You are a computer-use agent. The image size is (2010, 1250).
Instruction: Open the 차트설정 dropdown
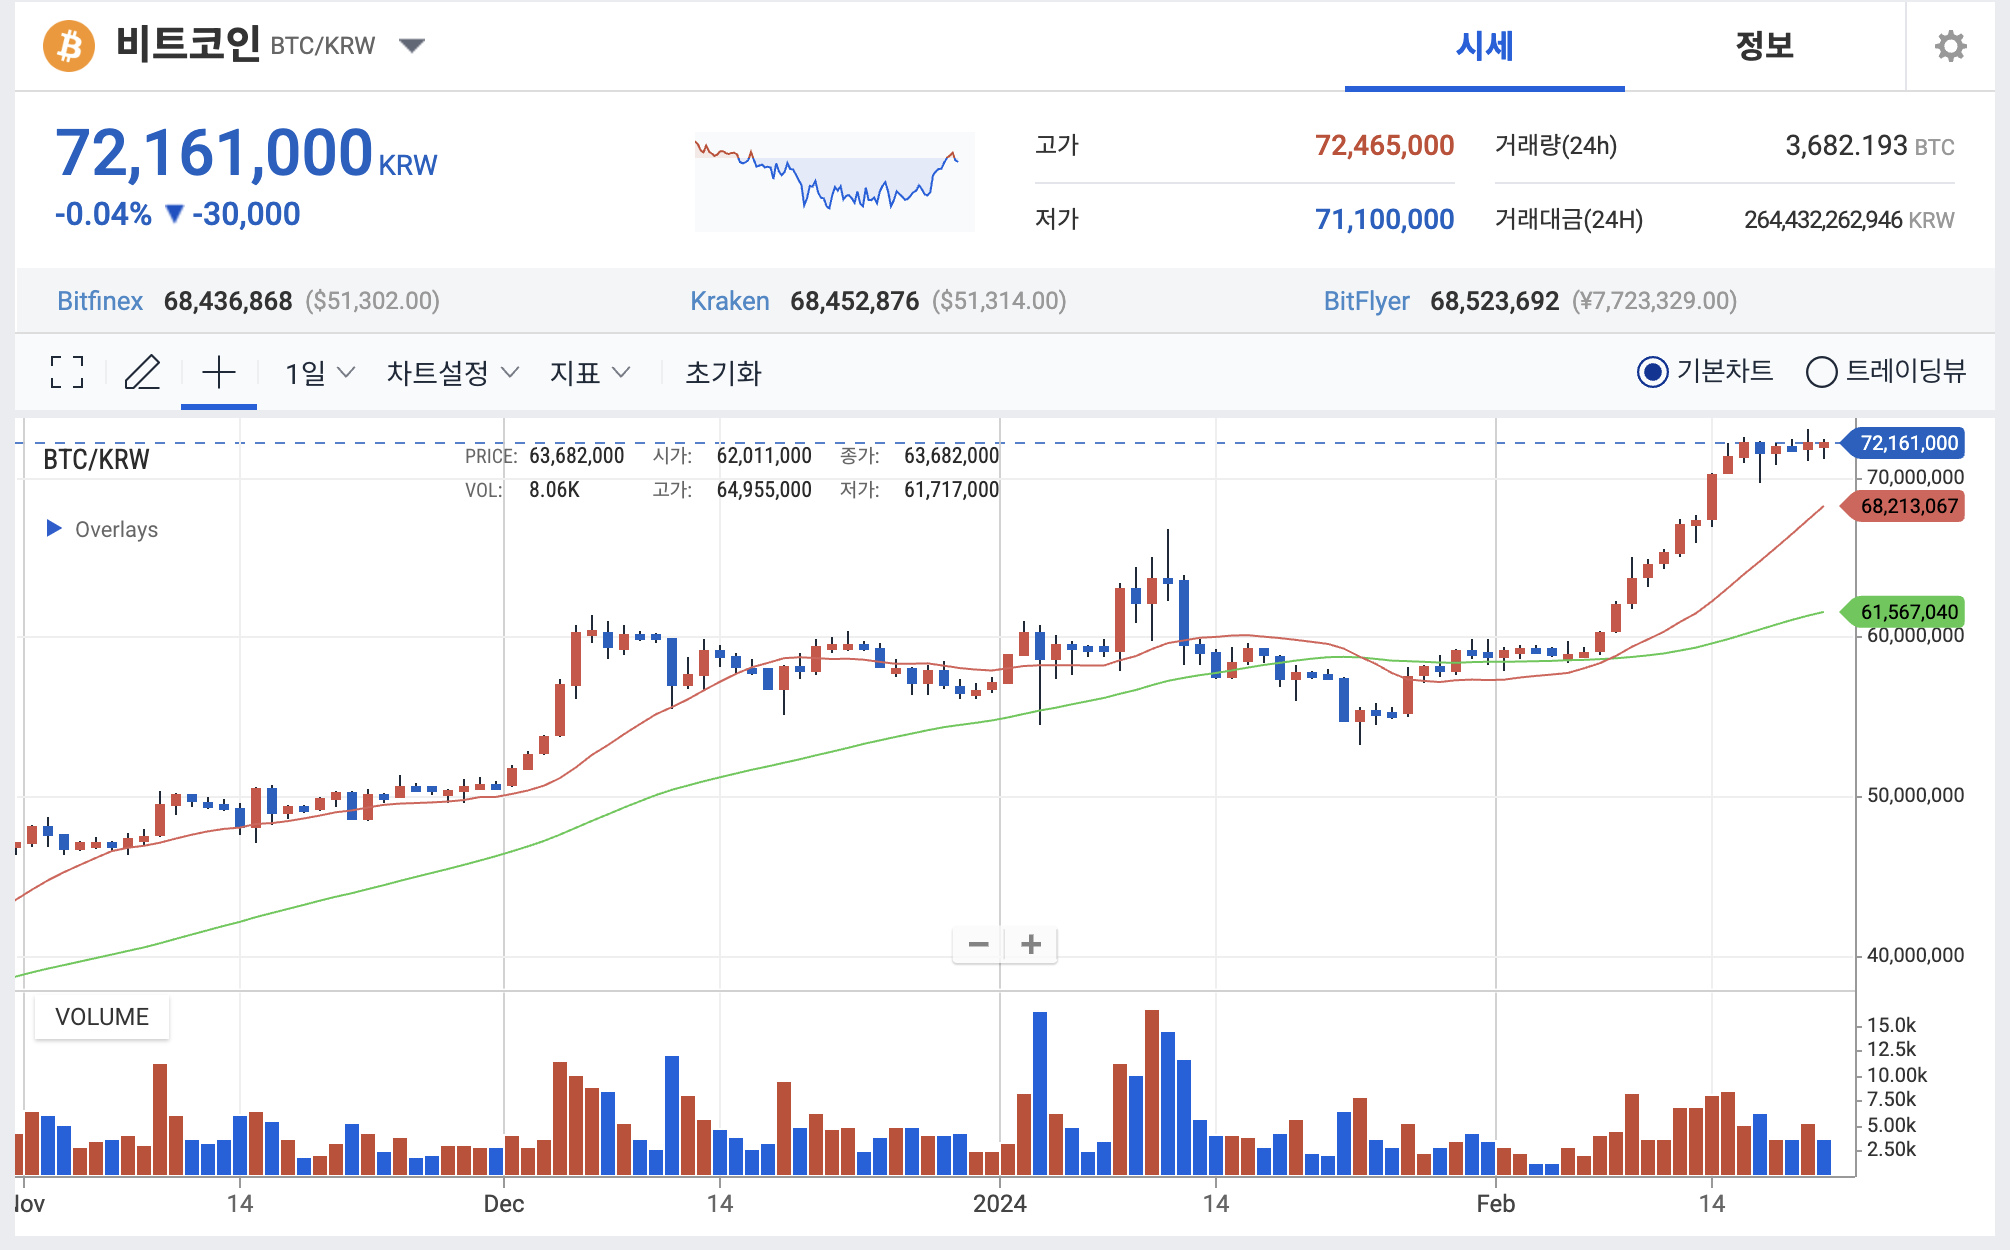click(x=452, y=373)
